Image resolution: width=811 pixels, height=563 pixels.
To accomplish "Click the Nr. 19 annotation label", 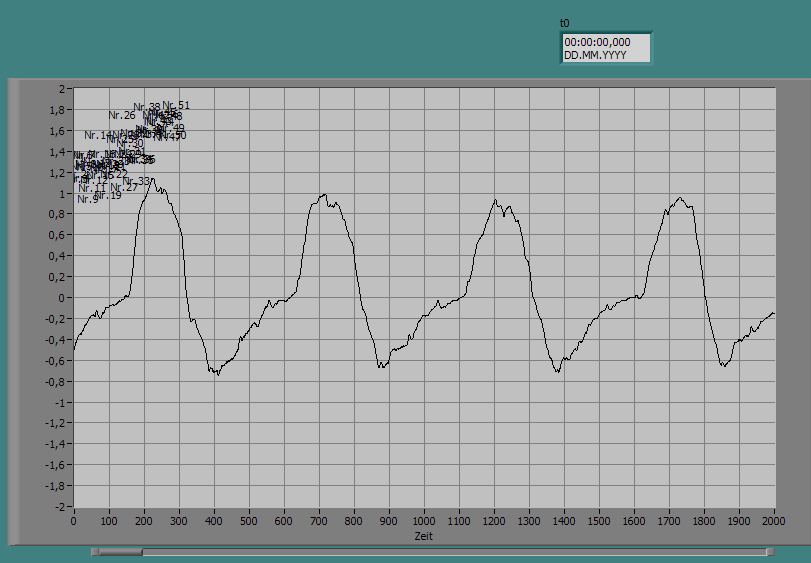I will (x=108, y=195).
